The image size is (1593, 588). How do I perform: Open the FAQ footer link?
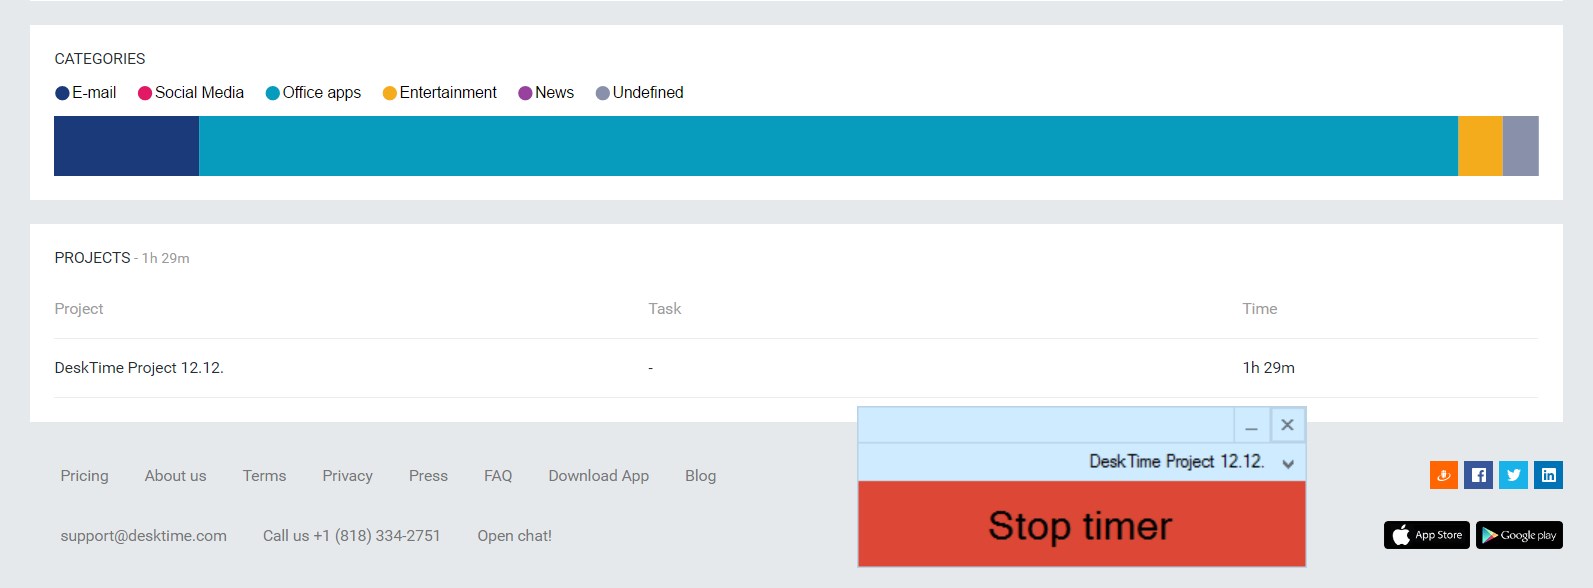pos(498,476)
